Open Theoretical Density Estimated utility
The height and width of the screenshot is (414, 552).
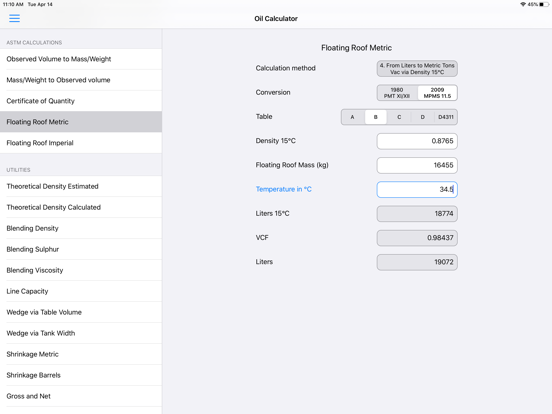(x=81, y=186)
